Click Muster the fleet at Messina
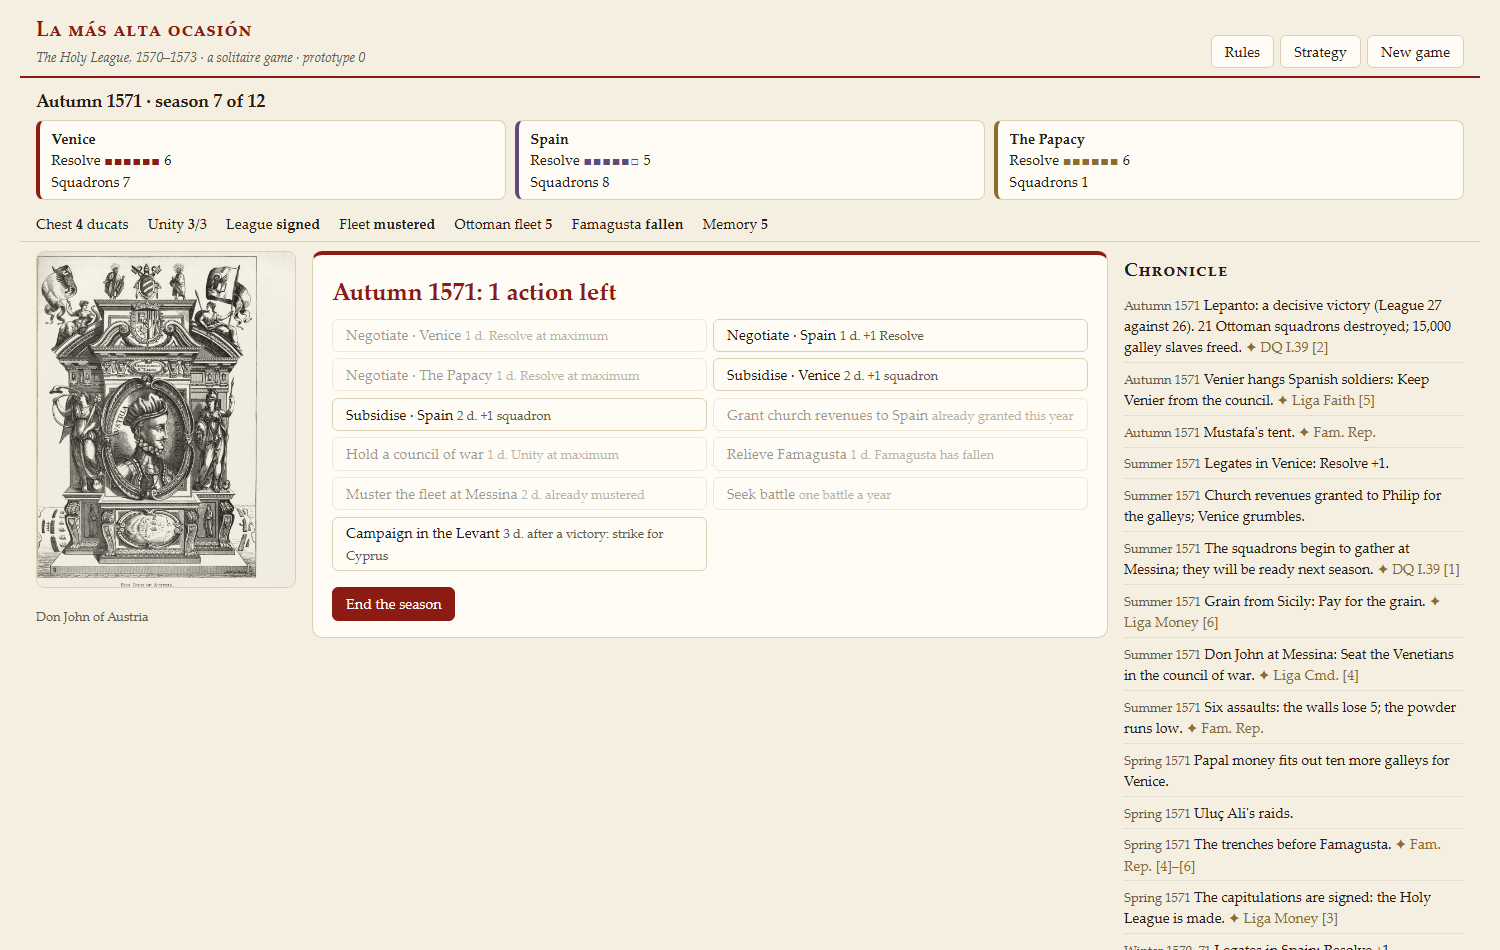The width and height of the screenshot is (1500, 950). [x=519, y=494]
